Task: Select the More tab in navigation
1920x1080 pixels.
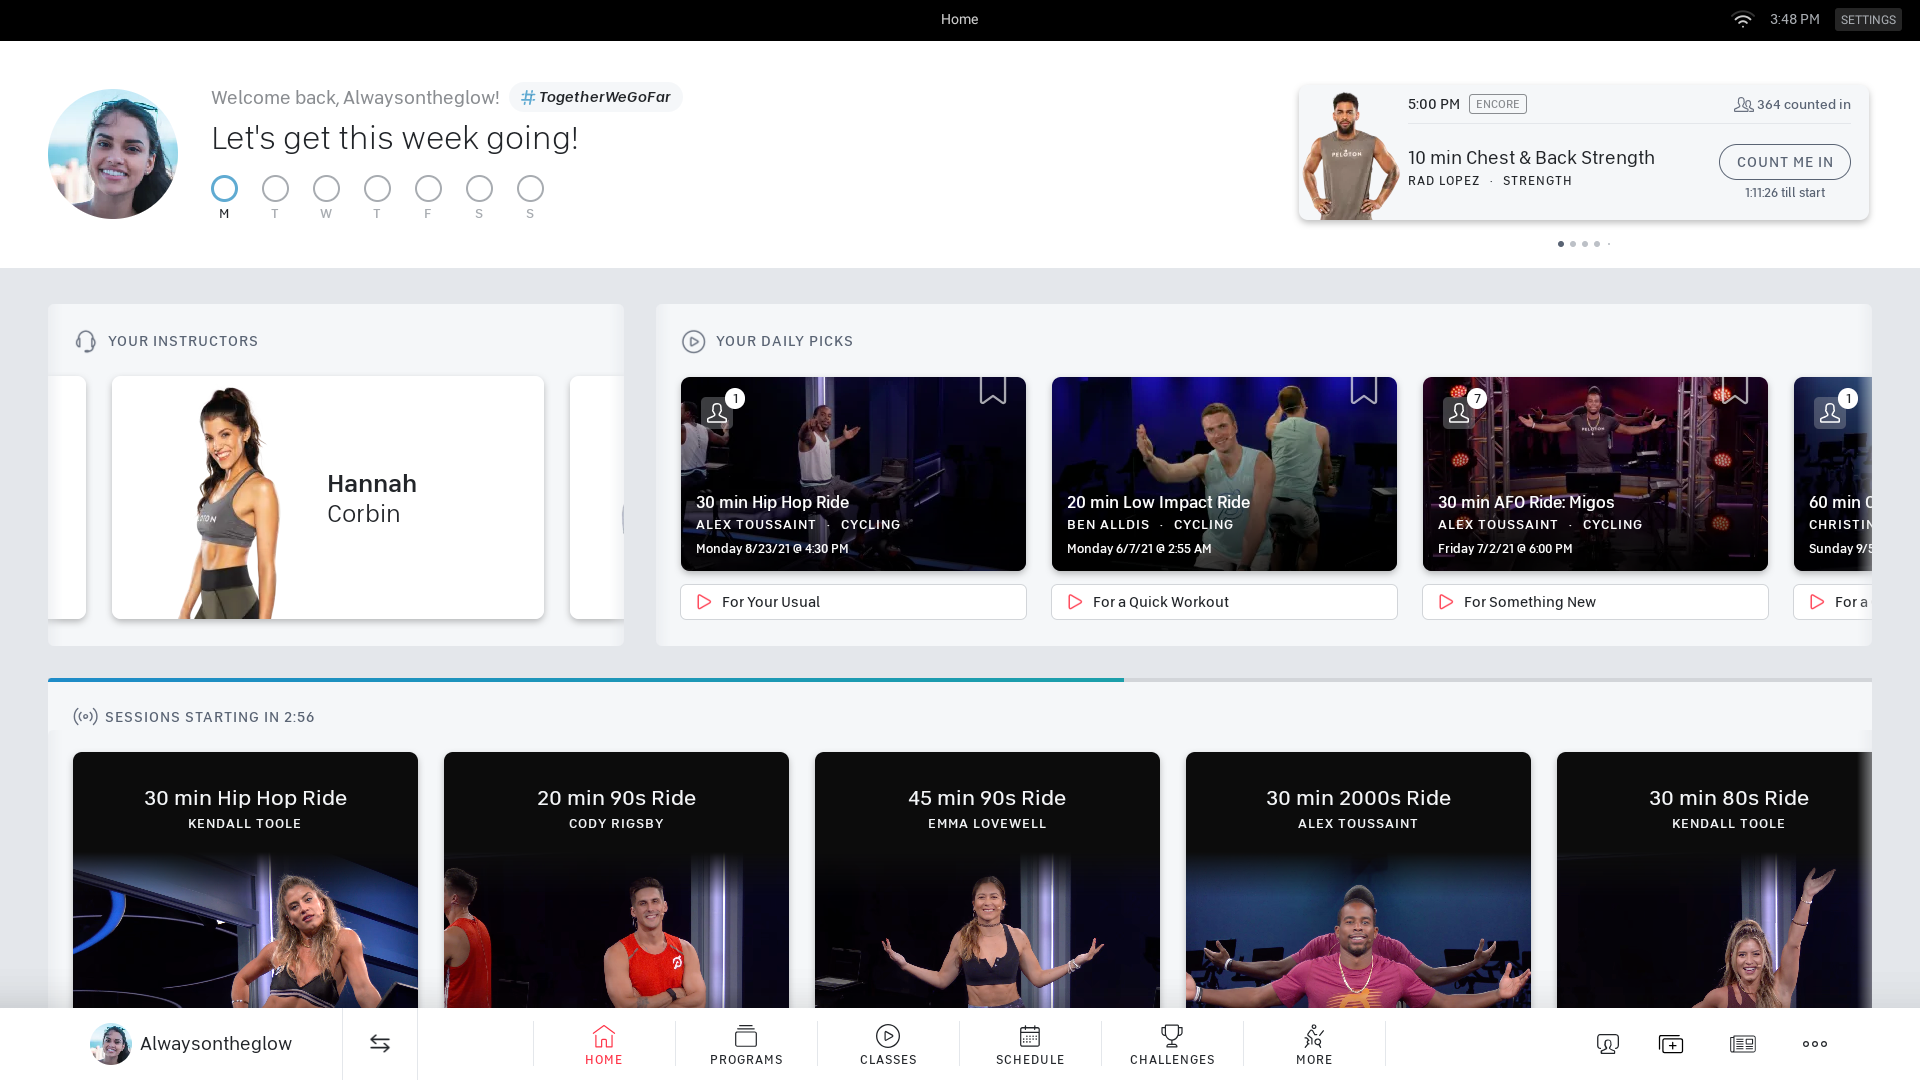Action: (x=1315, y=1042)
